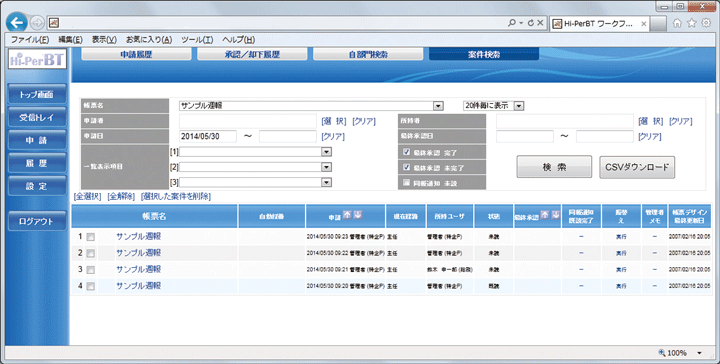This screenshot has width=720, height=364.
Task: Click the 申請日 start date field 2014/05/30
Action: (x=208, y=136)
